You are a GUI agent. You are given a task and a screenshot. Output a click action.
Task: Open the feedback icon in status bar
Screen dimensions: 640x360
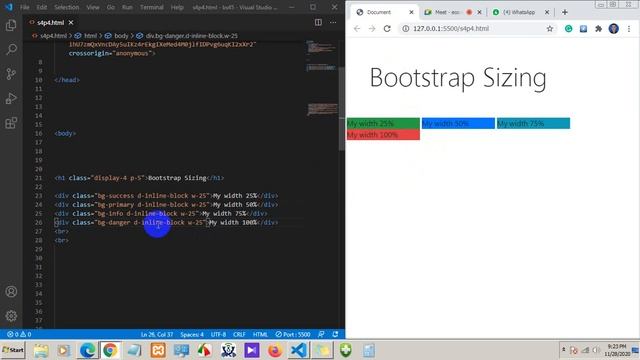point(321,334)
